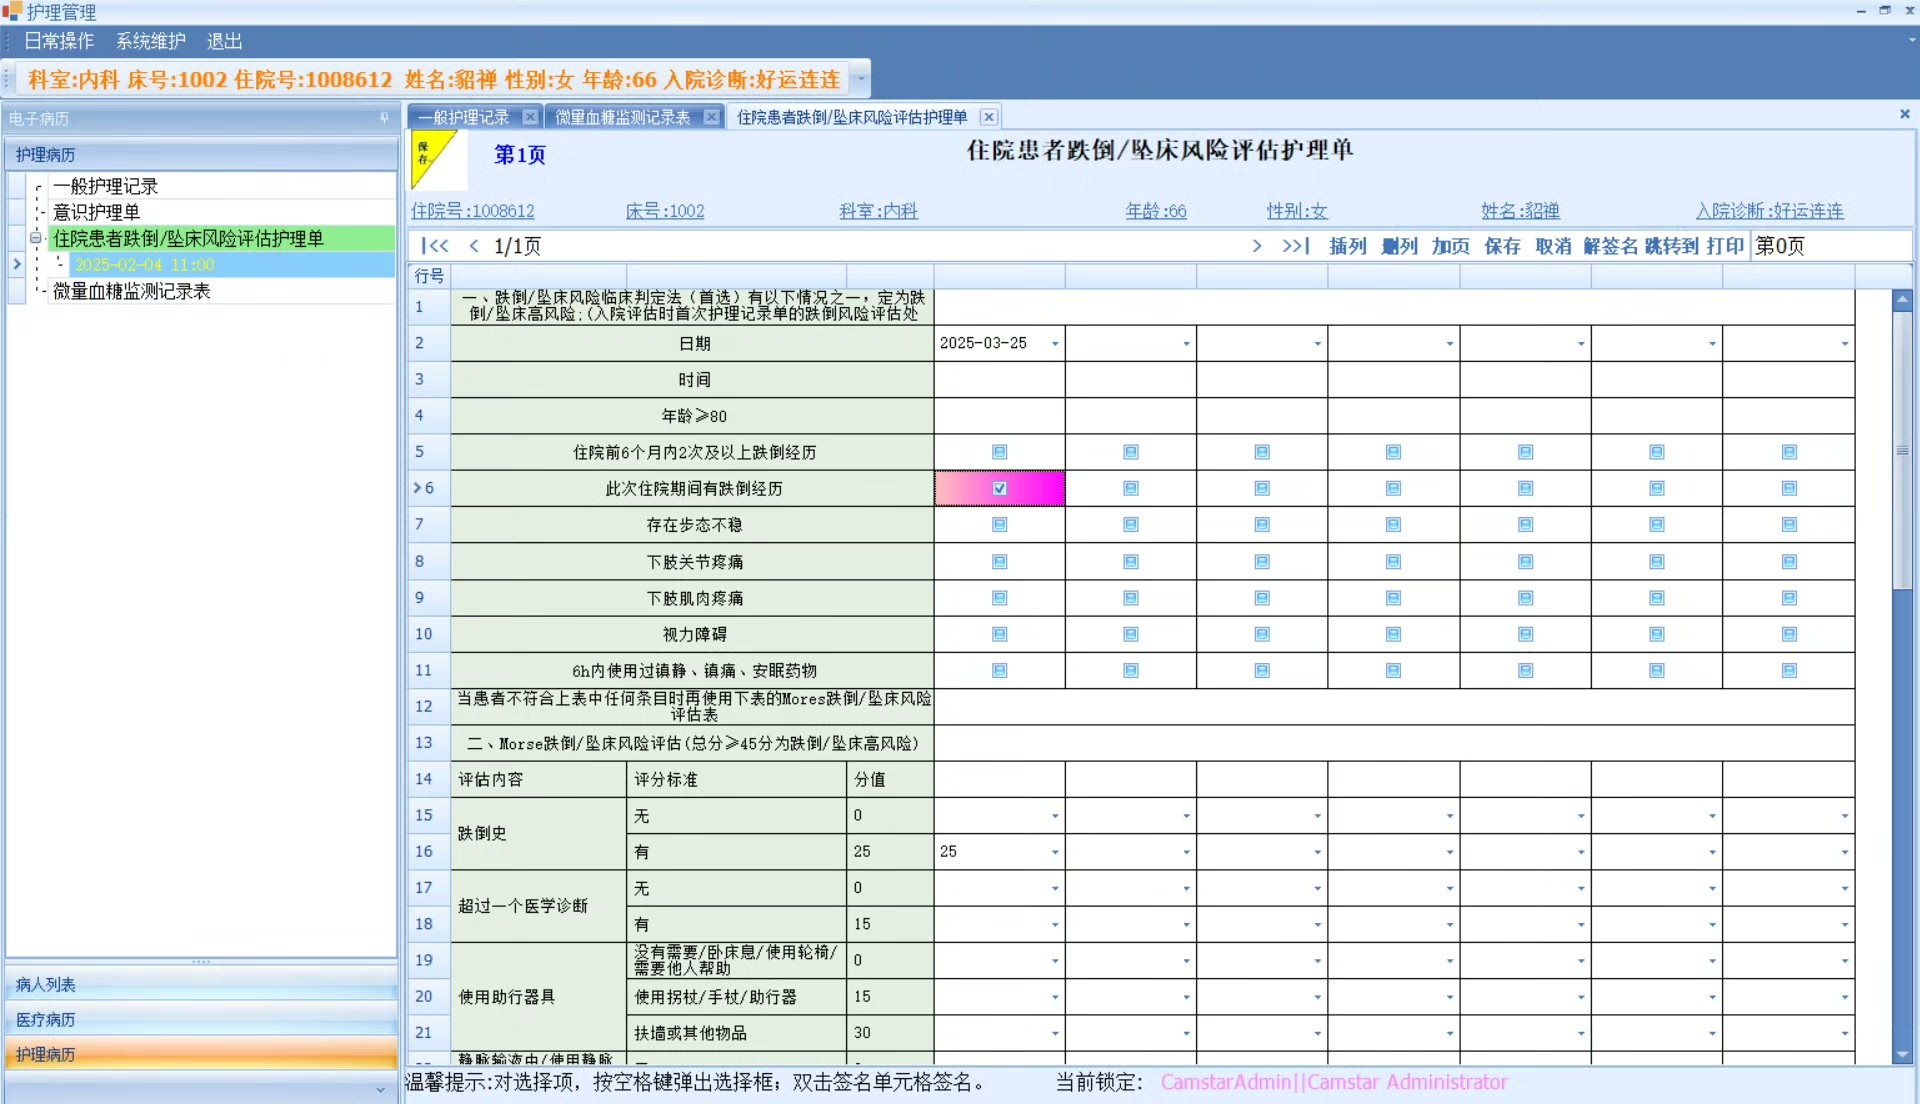The height and width of the screenshot is (1104, 1920).
Task: Uncheck 此次住院期间有跌倒经历 first column checkbox
Action: [x=999, y=489]
